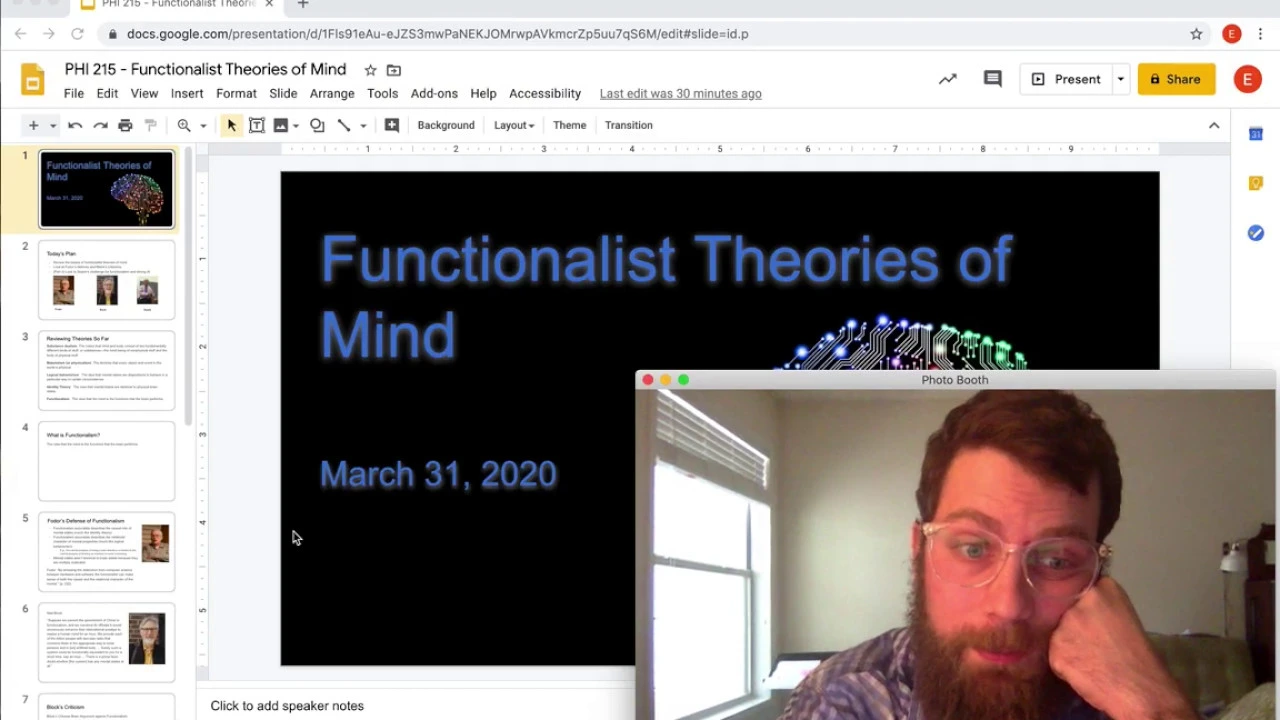1280x720 pixels.
Task: Open the Slide menu
Action: (x=283, y=93)
